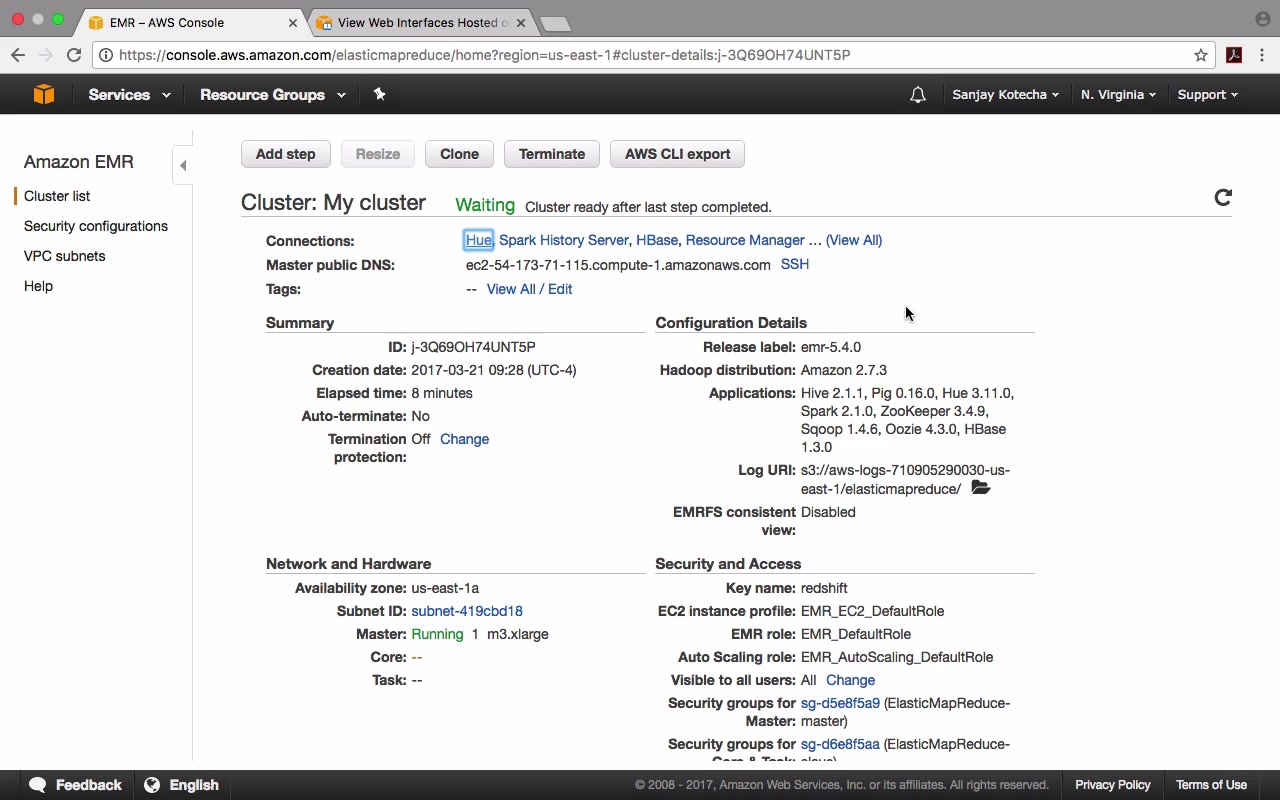Switch to the EMR – AWS Console tab
This screenshot has width=1280, height=800.
pyautogui.click(x=190, y=22)
